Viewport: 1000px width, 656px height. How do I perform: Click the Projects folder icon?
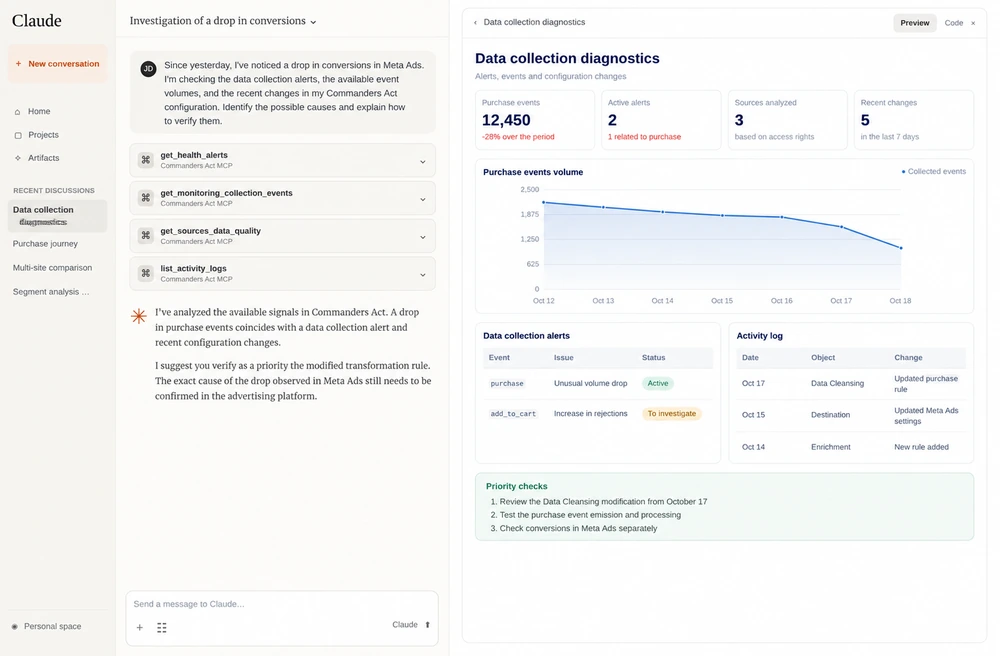pyautogui.click(x=18, y=135)
